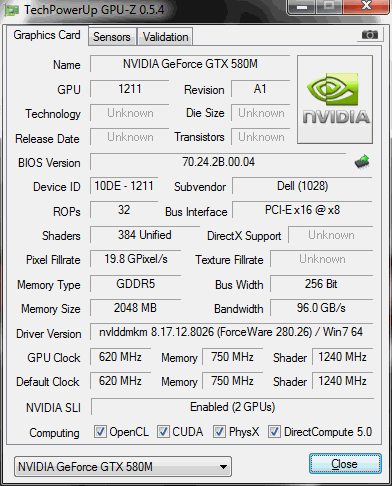Click the BIOS Version field
This screenshot has width=392, height=486.
218,162
